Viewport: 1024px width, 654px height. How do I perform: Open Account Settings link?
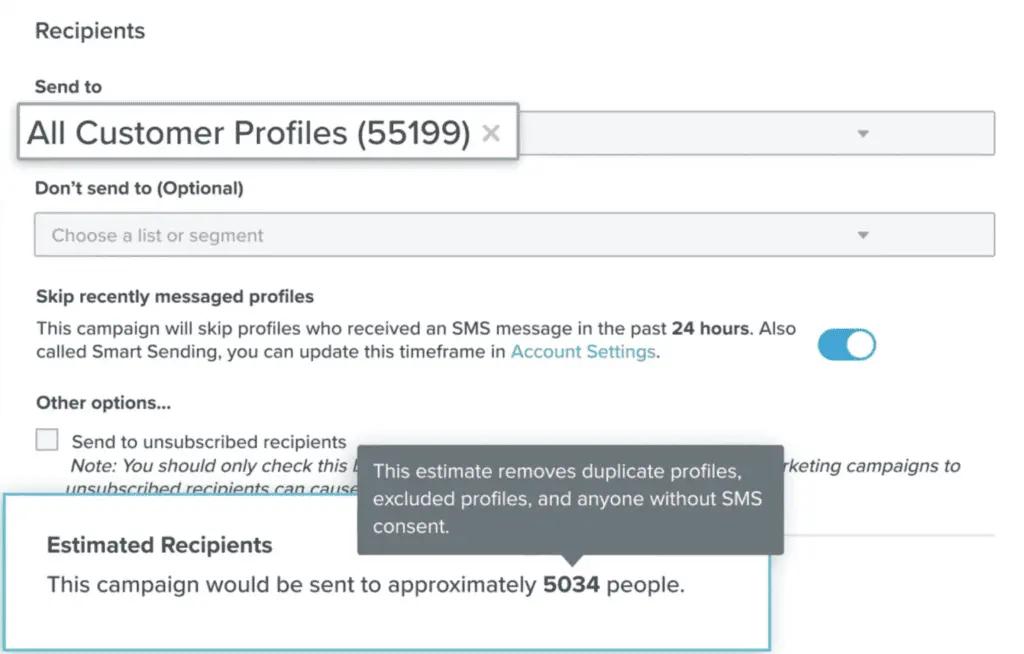point(584,351)
